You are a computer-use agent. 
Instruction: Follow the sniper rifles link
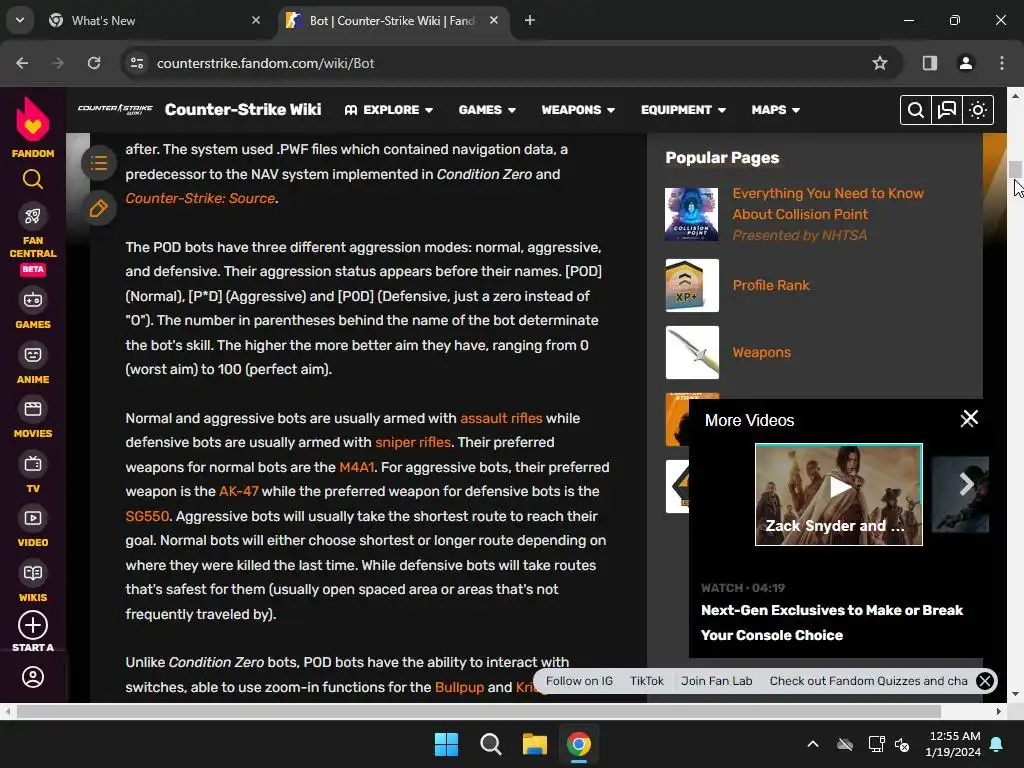coord(413,442)
